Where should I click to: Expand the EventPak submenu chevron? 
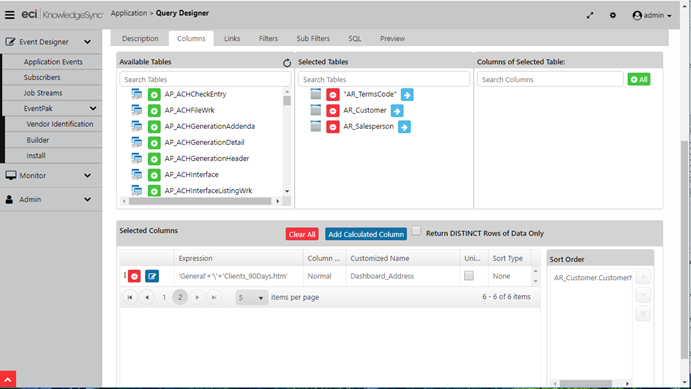(x=93, y=108)
